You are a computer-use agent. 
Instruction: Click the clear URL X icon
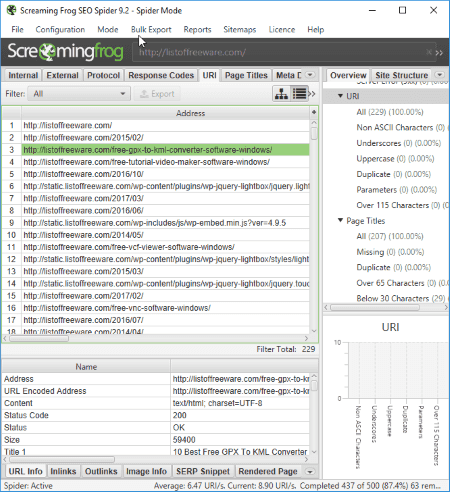pyautogui.click(x=429, y=52)
